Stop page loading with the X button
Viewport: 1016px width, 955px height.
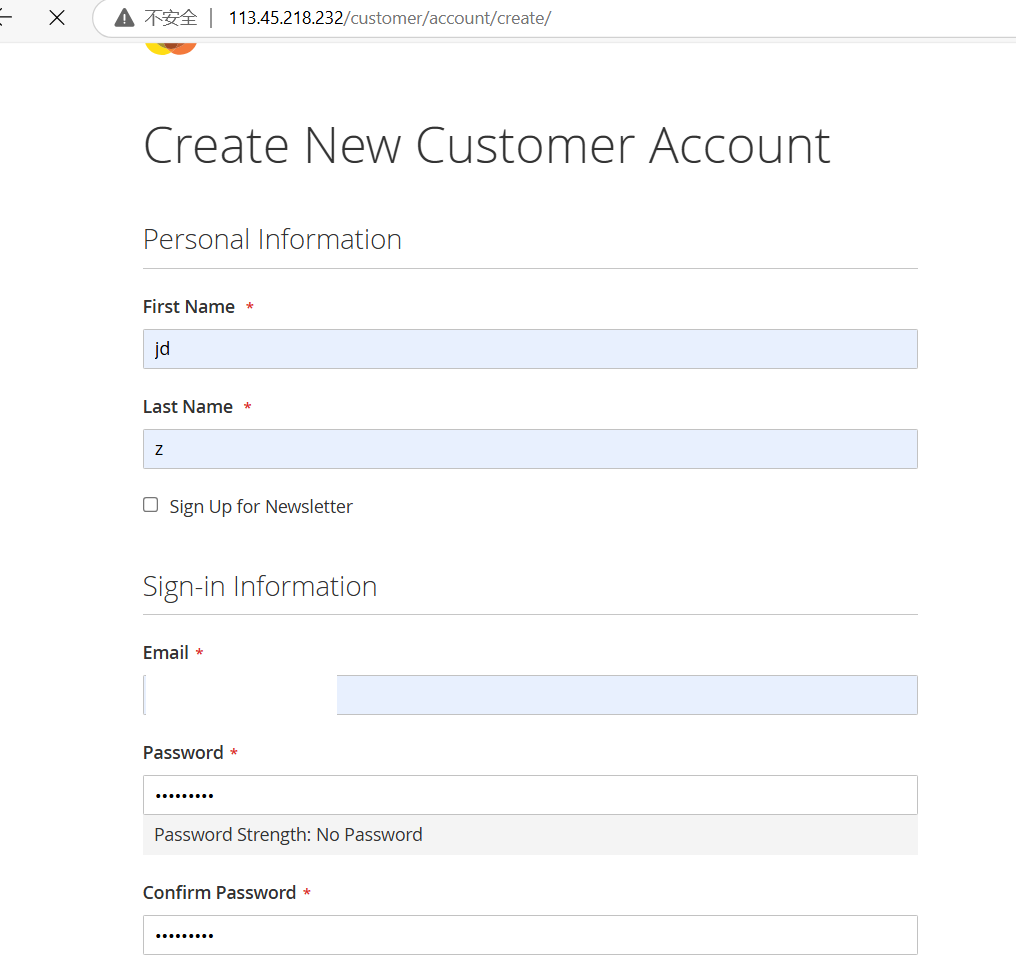tap(57, 18)
